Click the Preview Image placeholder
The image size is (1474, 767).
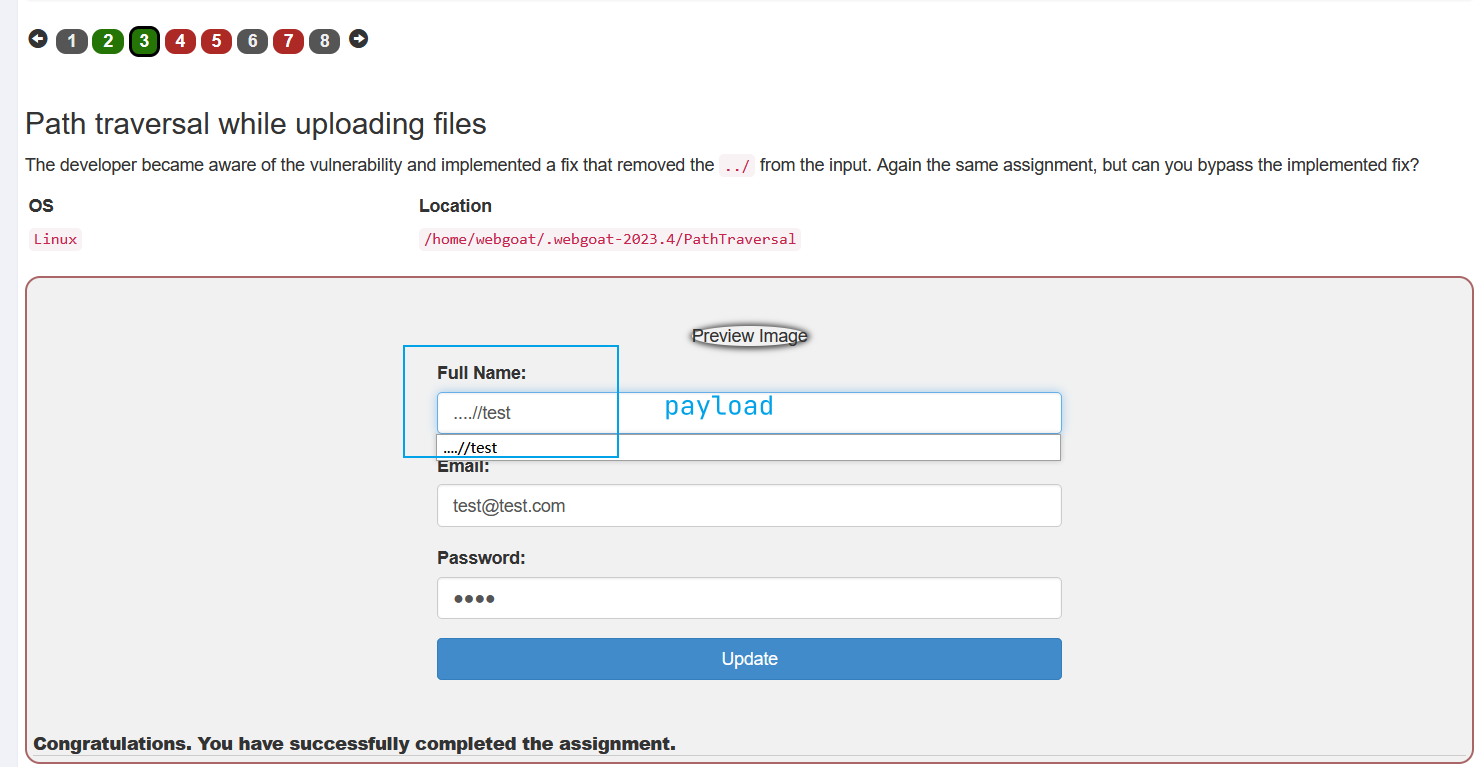749,336
